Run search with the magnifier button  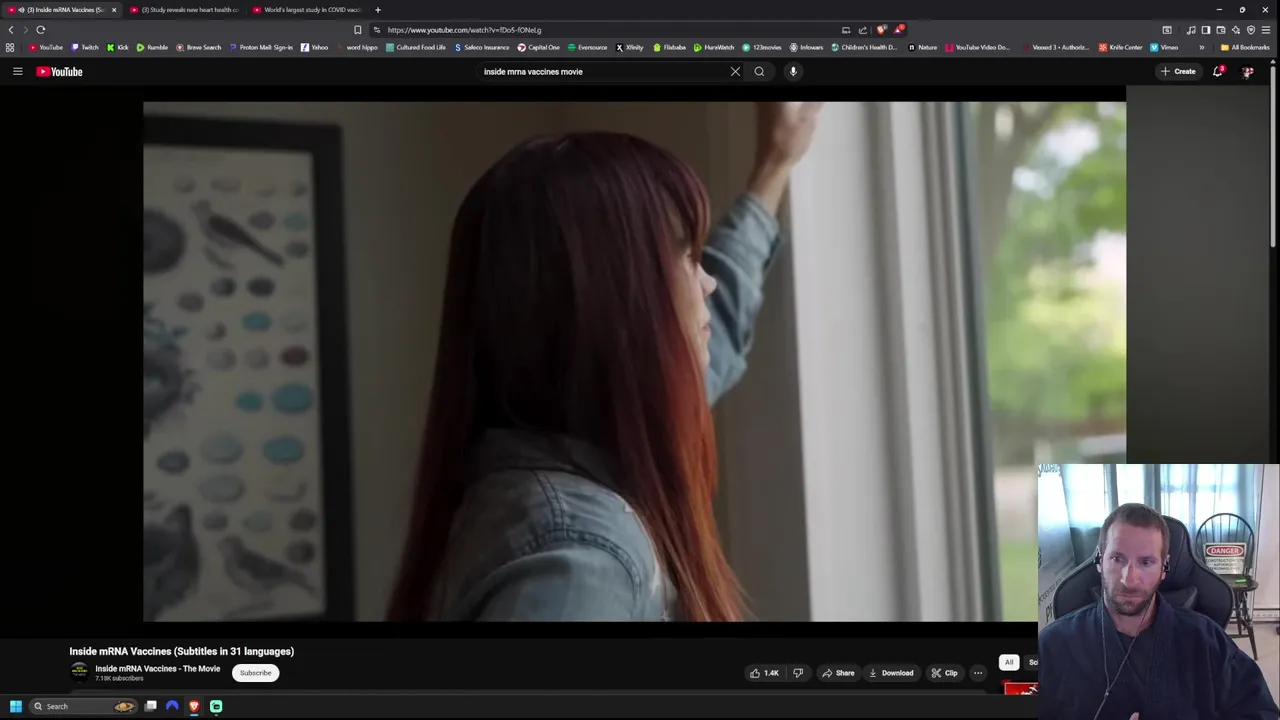tap(759, 71)
